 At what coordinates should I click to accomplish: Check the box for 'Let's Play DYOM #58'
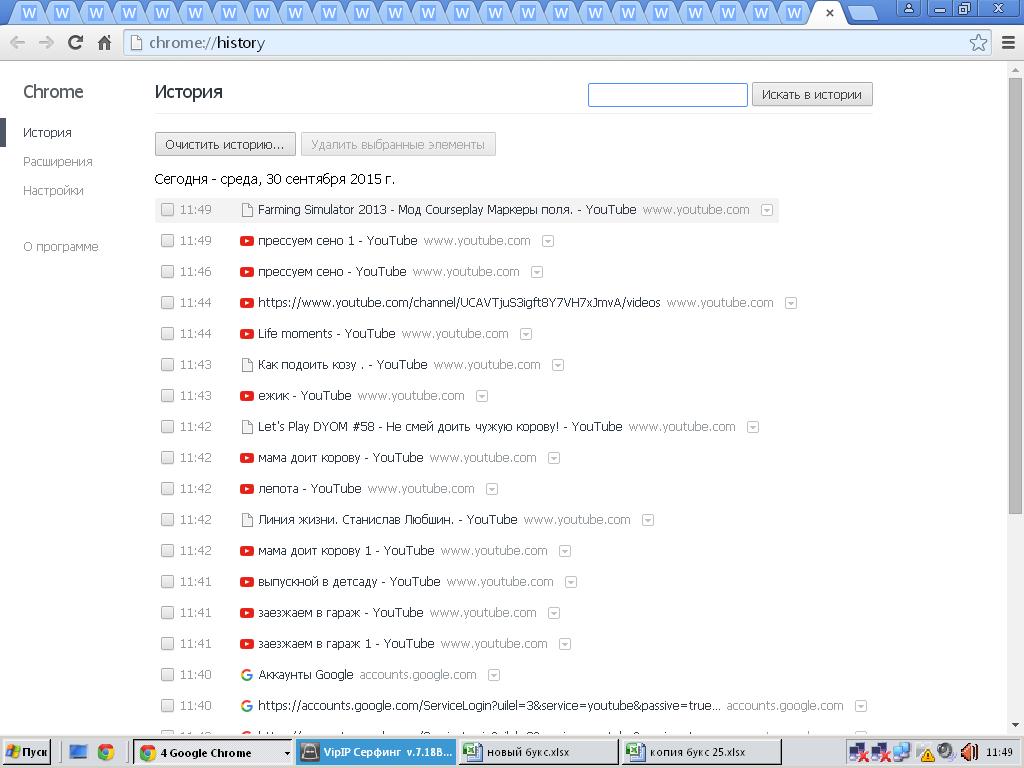pos(168,426)
